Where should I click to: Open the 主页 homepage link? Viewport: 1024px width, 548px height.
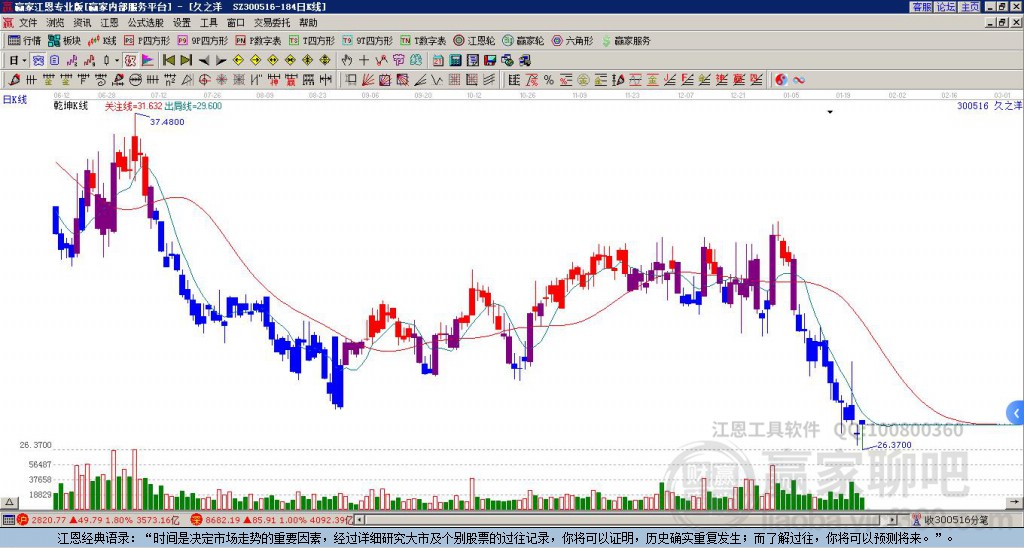[x=970, y=7]
